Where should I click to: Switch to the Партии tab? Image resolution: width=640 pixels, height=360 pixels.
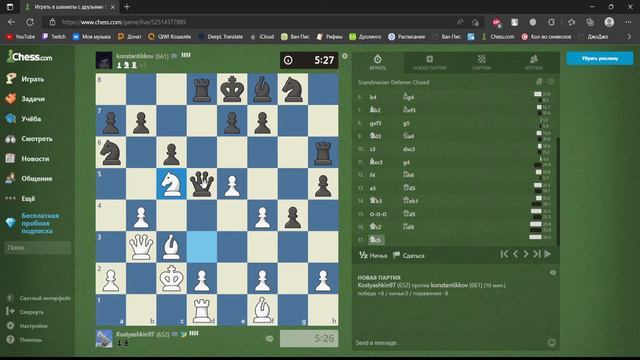(x=482, y=62)
